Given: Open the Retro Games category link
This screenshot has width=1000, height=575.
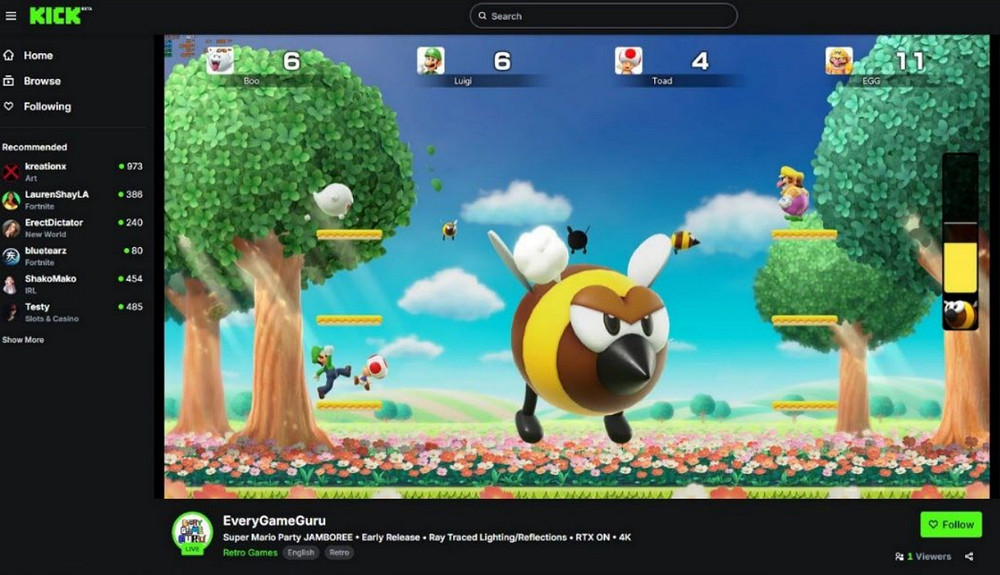Looking at the screenshot, I should (x=249, y=552).
